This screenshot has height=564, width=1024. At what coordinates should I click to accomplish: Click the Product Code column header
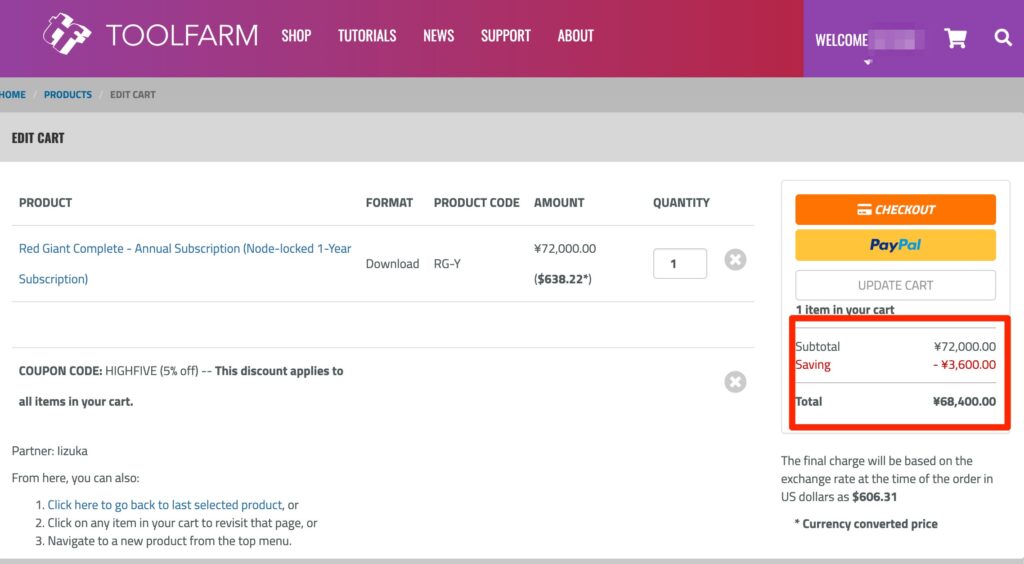(477, 203)
